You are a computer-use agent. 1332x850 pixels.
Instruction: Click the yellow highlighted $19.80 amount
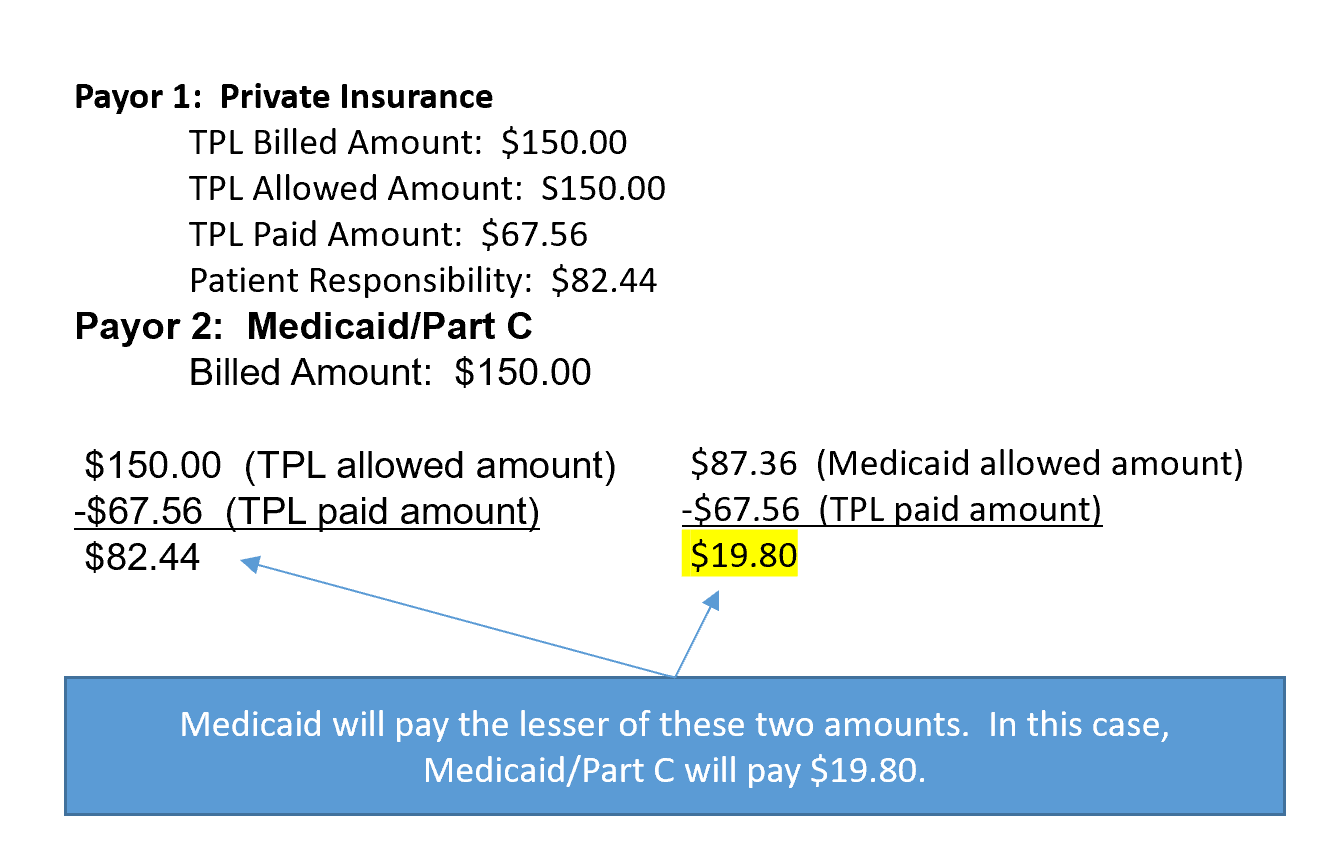[739, 555]
